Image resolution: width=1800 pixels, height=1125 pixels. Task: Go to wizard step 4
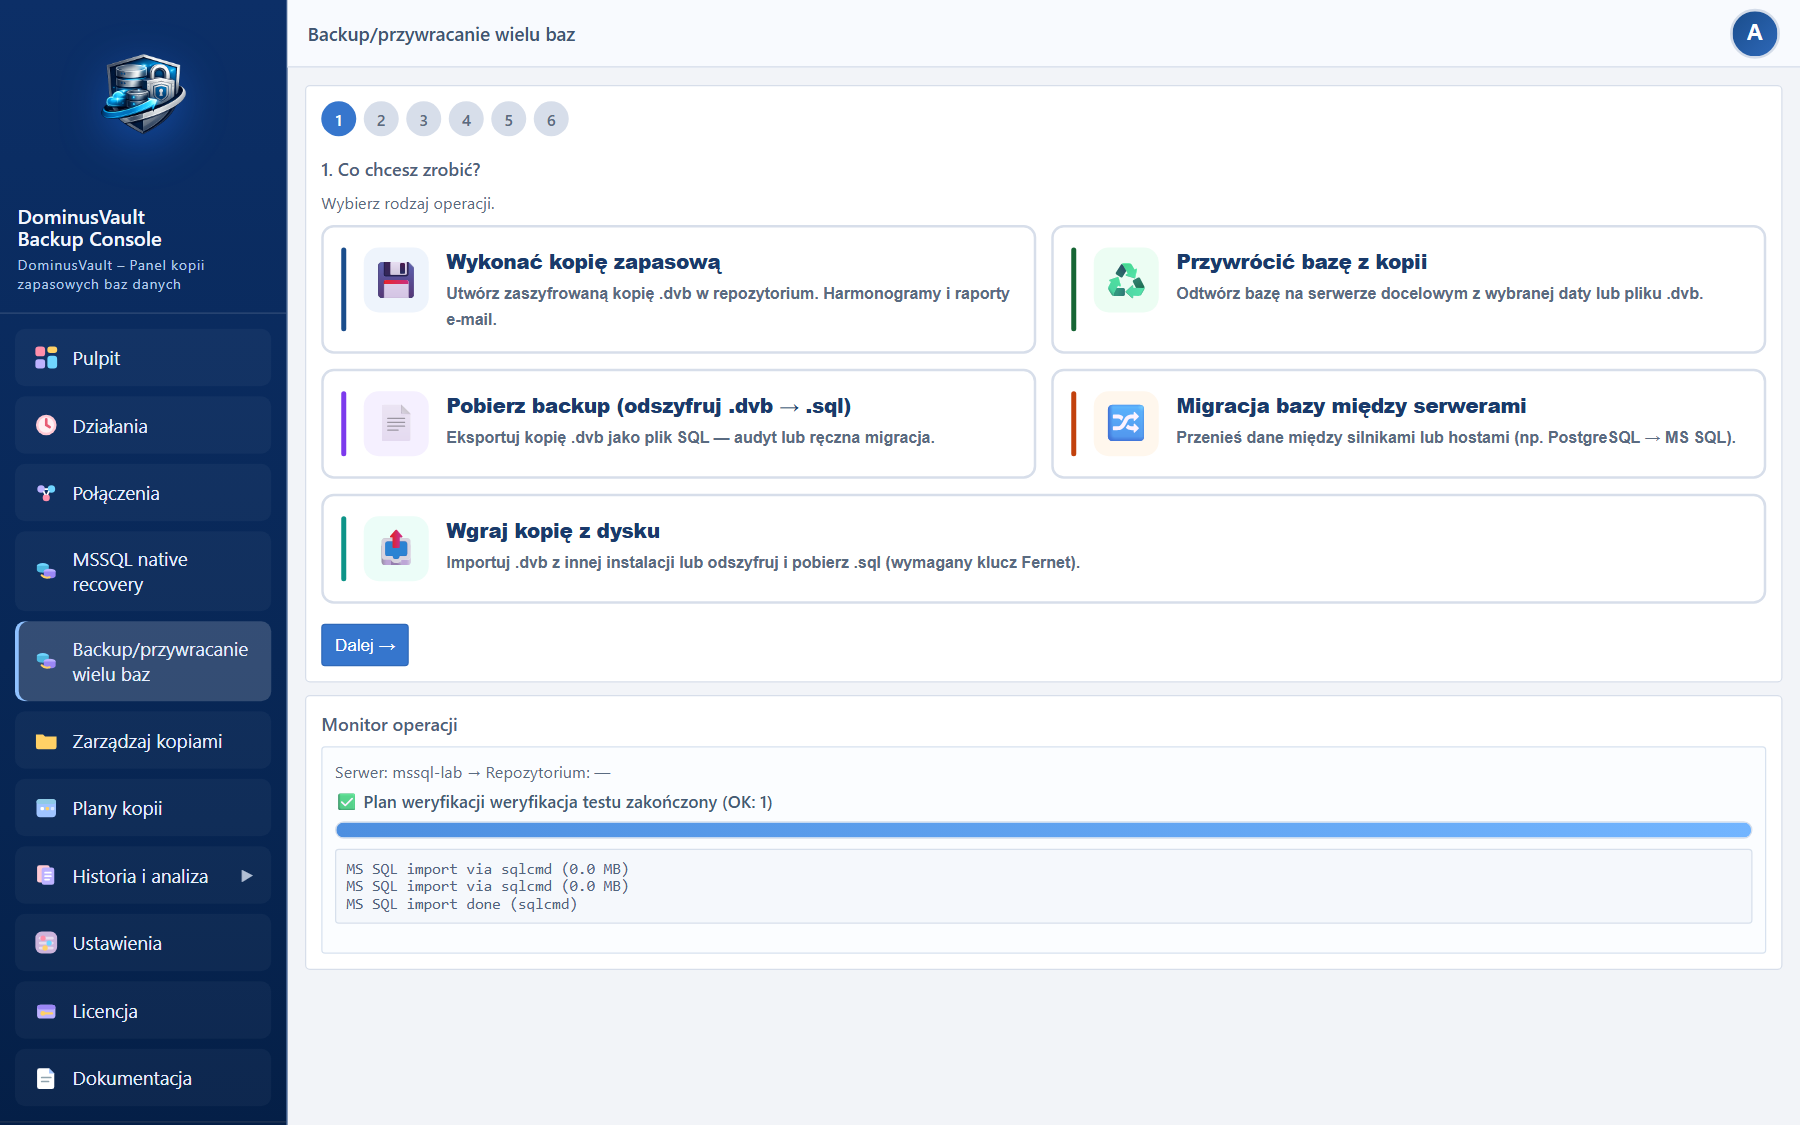(x=466, y=120)
